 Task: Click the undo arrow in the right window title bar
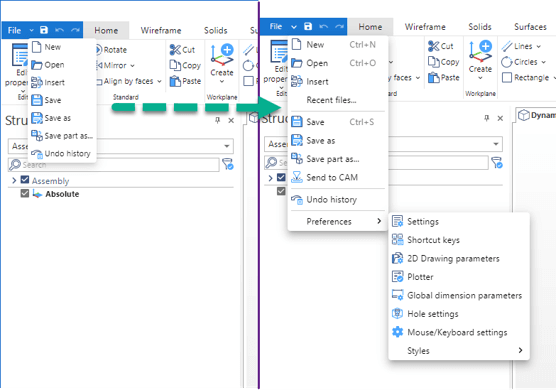tap(323, 27)
